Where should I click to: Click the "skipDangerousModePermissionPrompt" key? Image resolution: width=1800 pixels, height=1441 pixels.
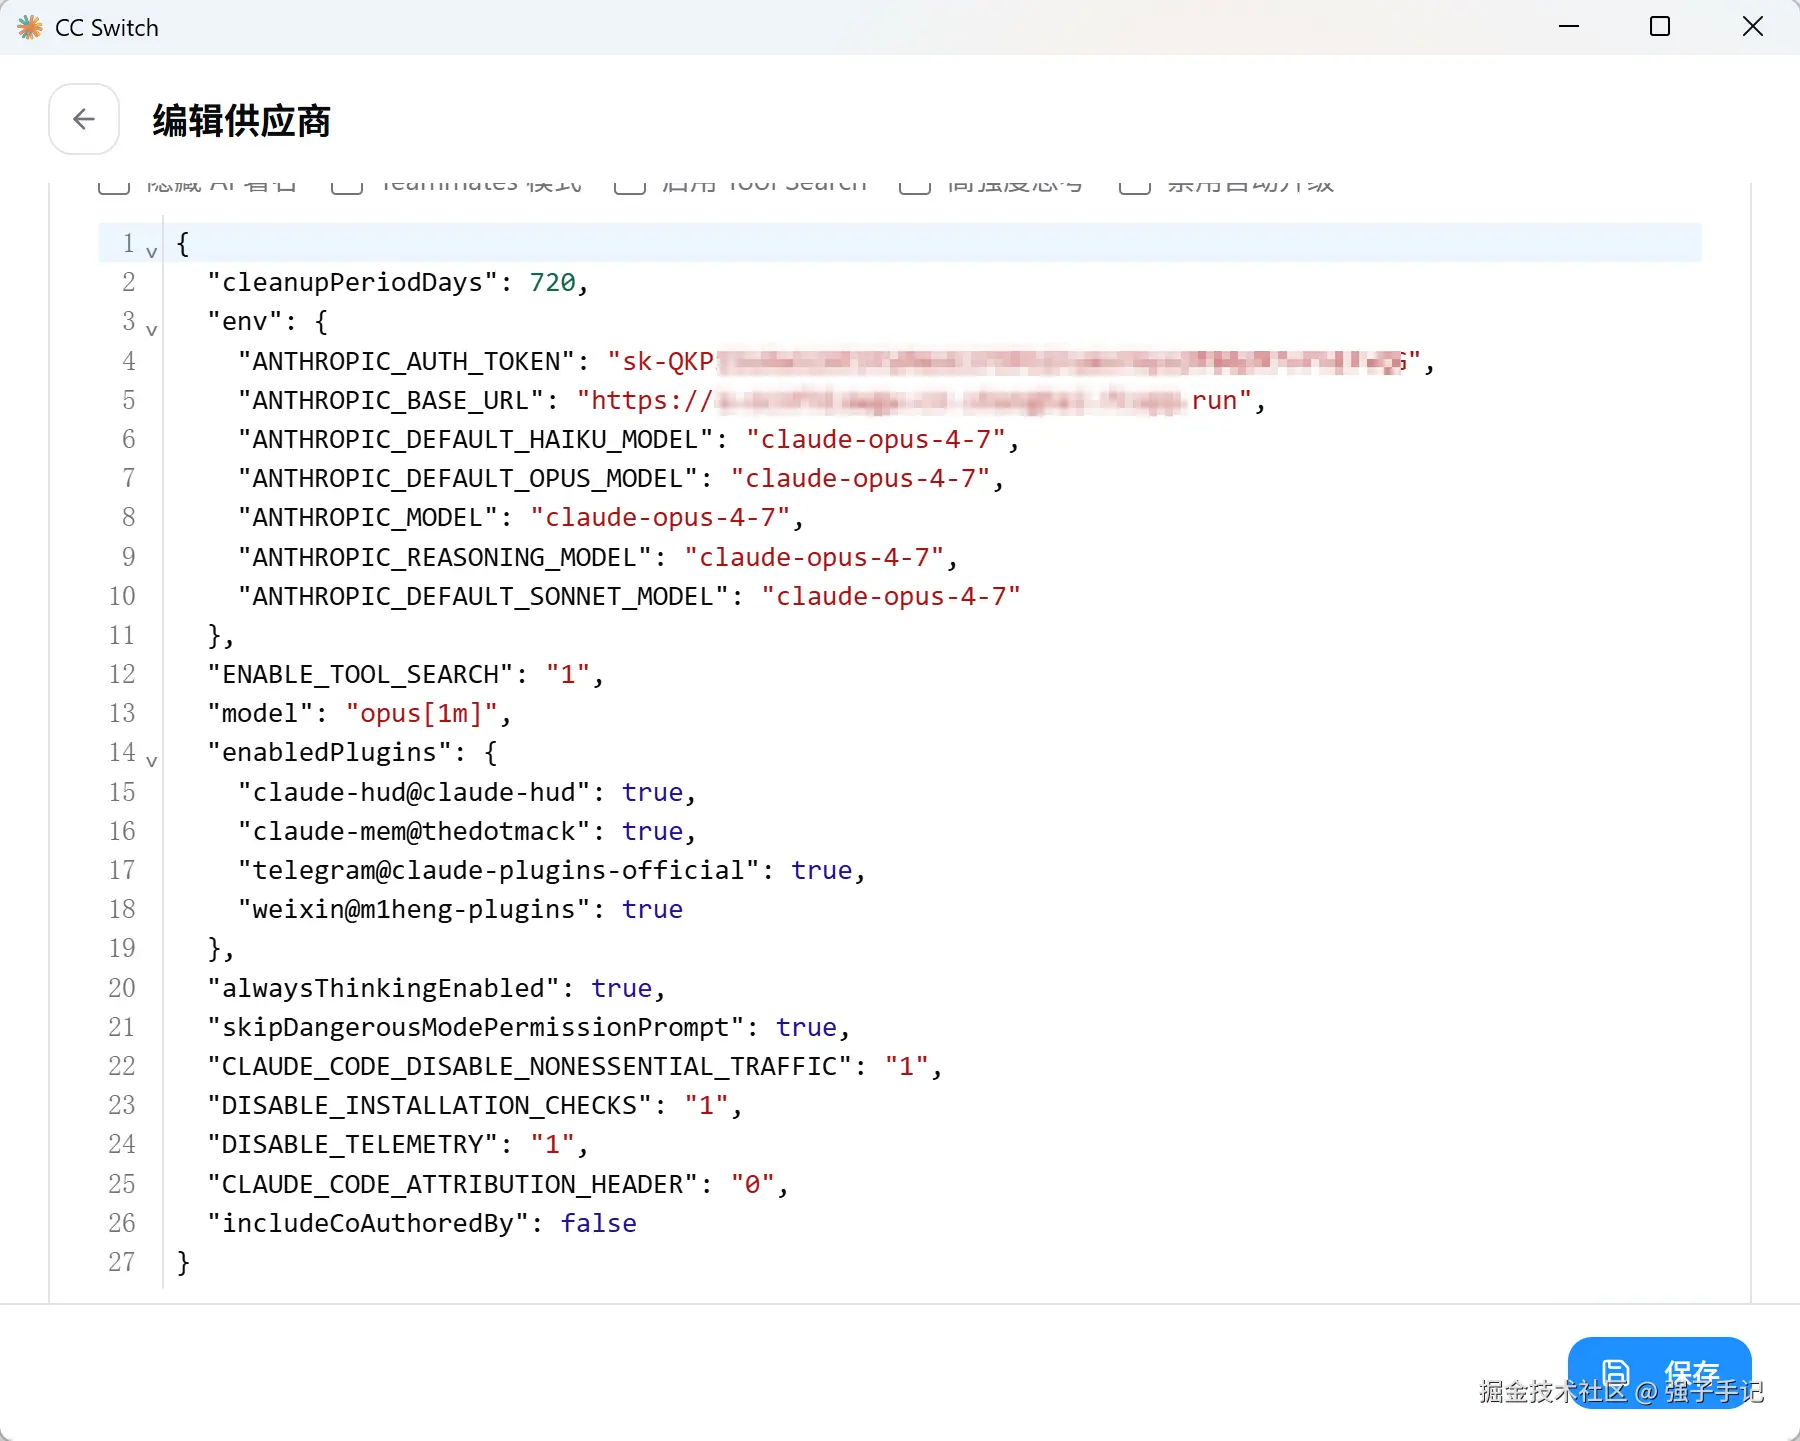[x=475, y=1028]
